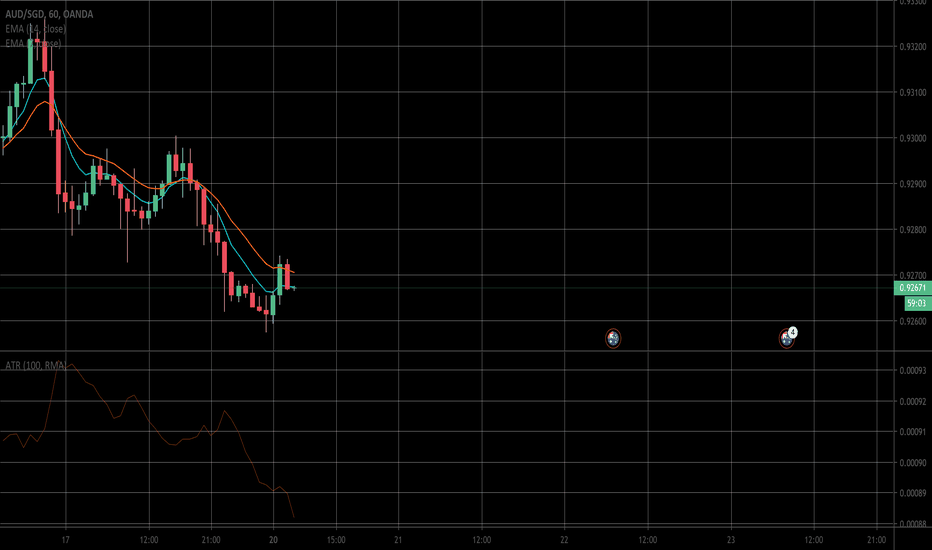Click the 20 date label on time axis
This screenshot has width=932, height=550.
tap(273, 540)
